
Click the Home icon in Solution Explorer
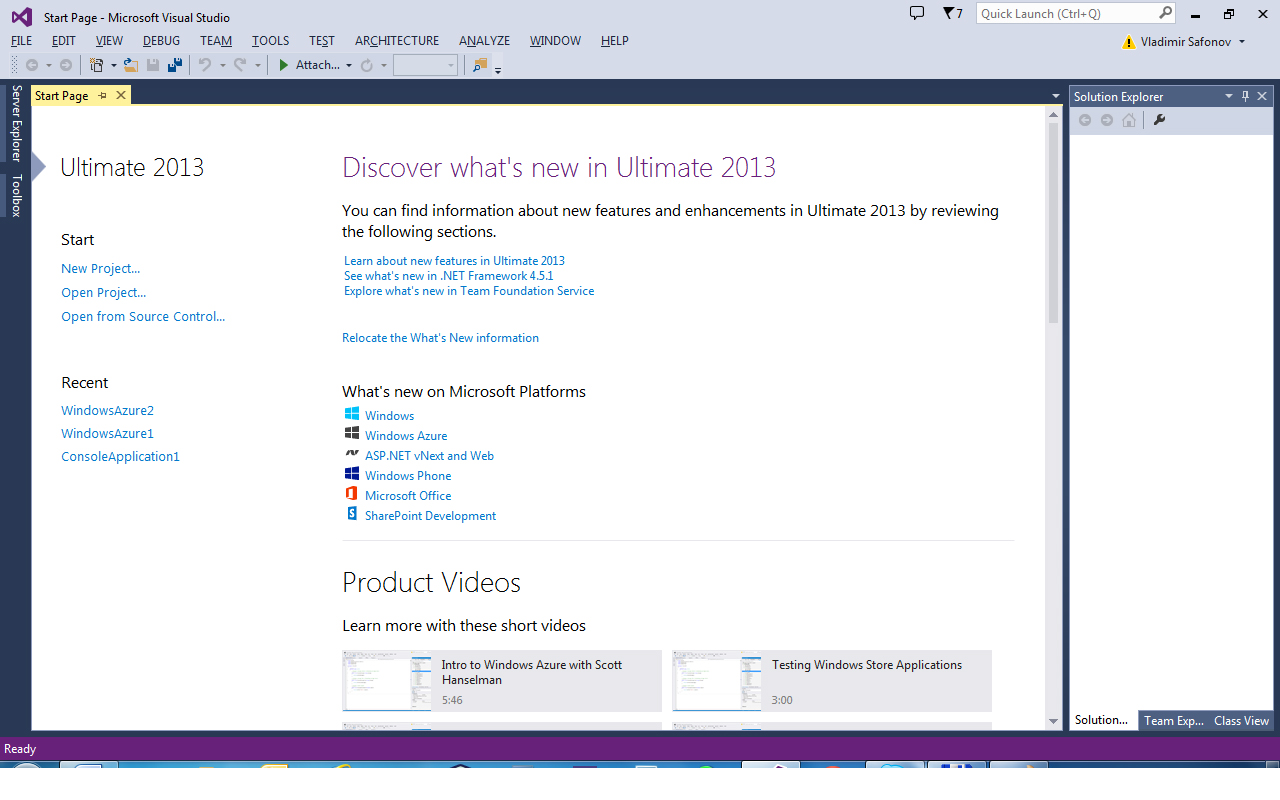point(1129,120)
